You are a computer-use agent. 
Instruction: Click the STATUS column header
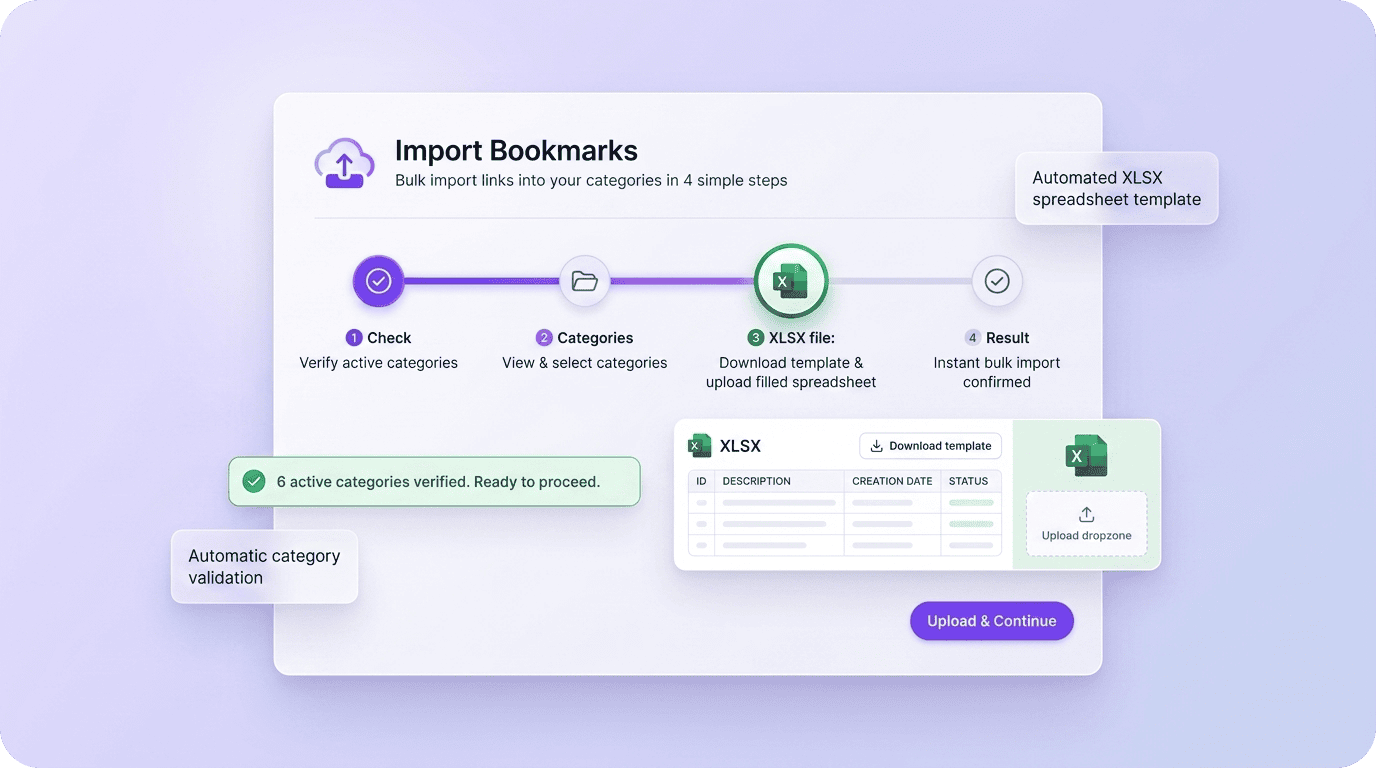point(968,481)
